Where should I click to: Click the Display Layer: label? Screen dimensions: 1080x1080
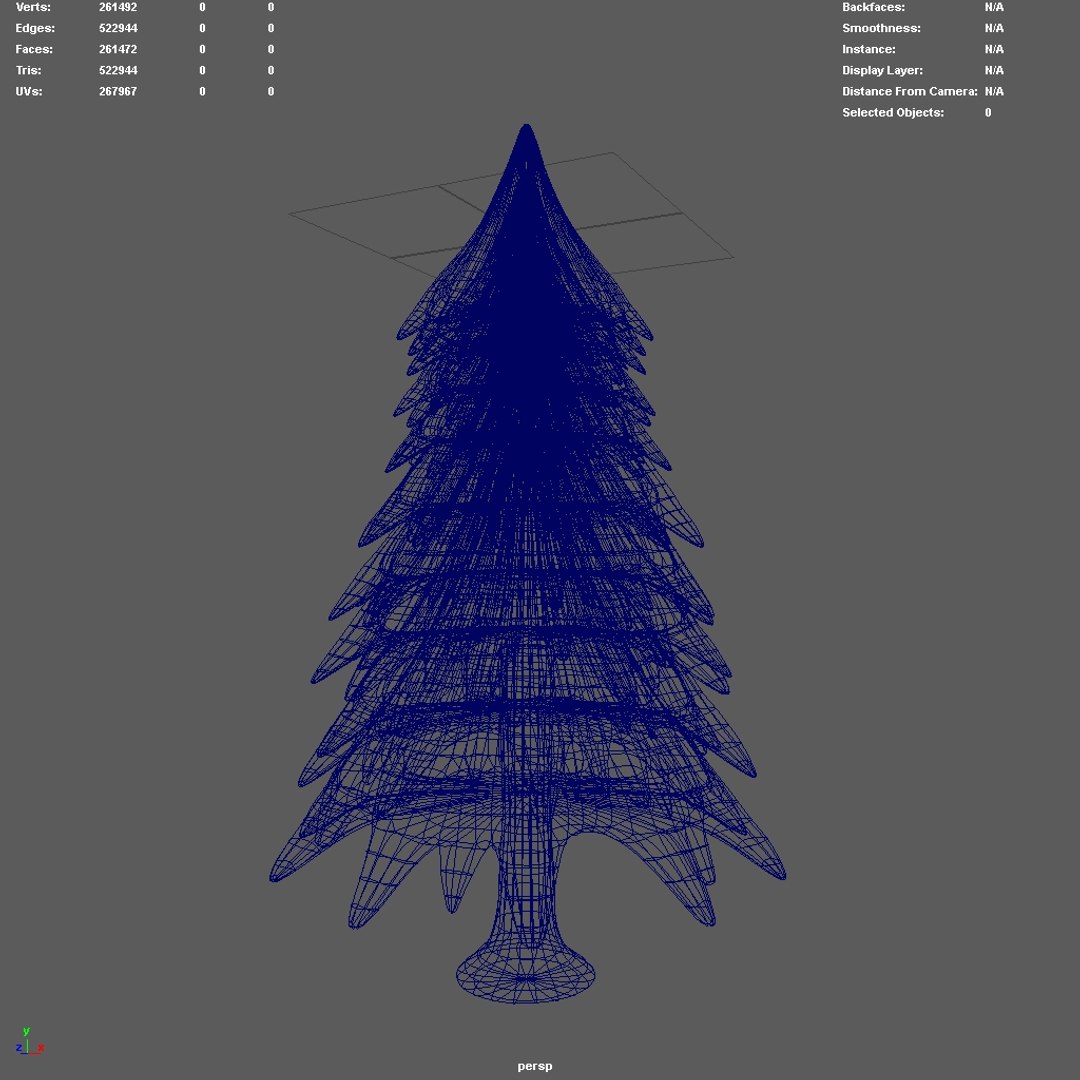pos(882,70)
